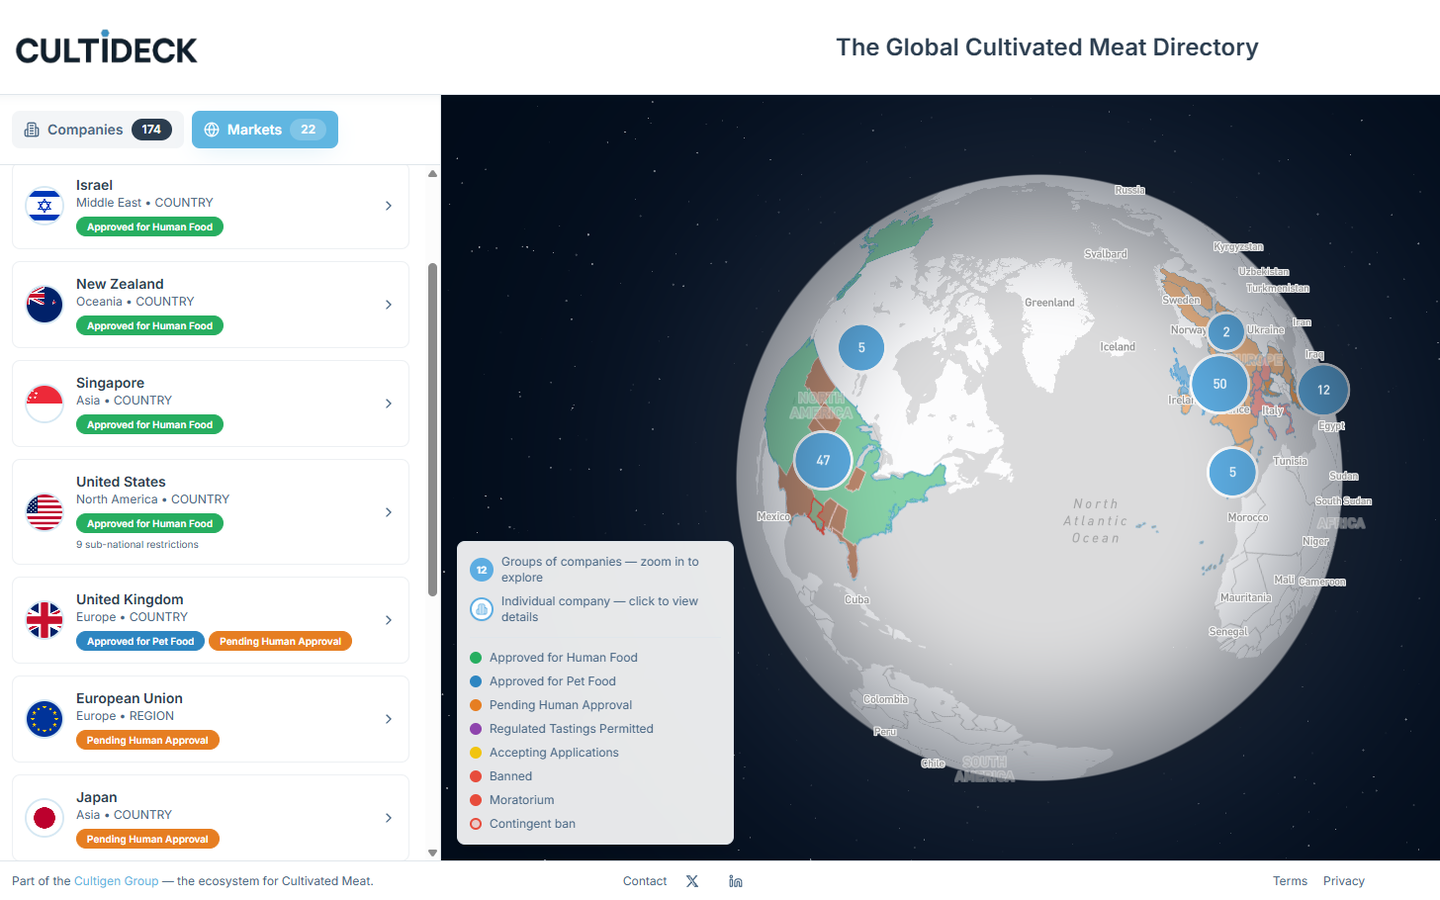
Task: Open the Companies tab
Action: pos(98,129)
